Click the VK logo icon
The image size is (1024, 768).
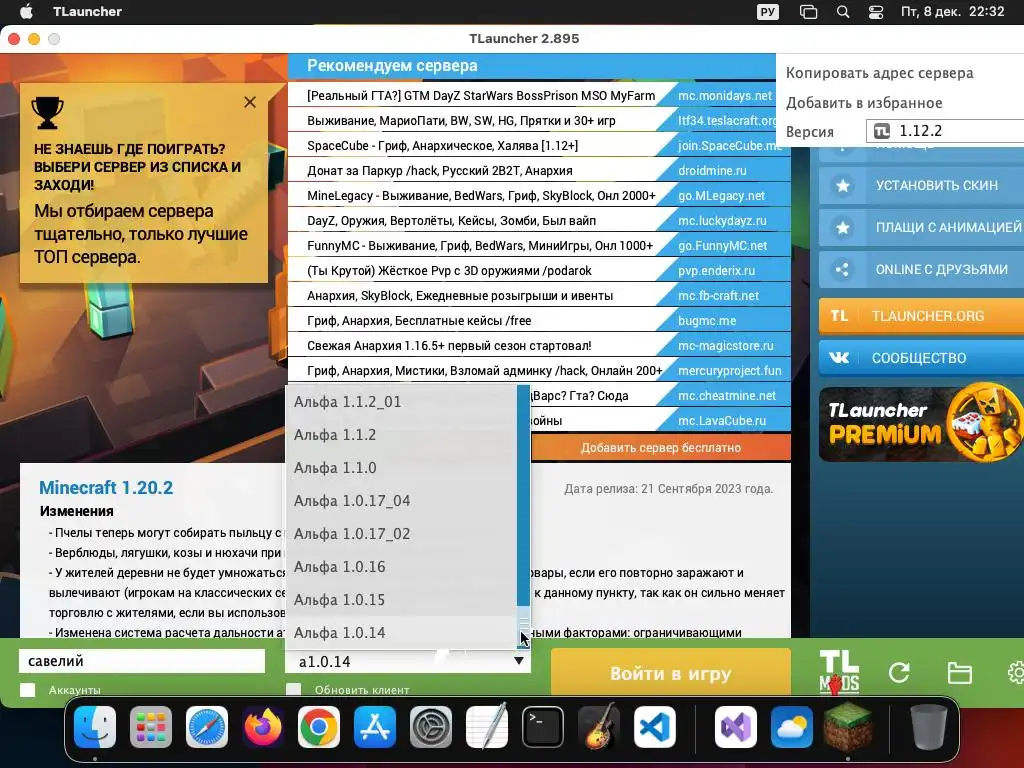tap(839, 358)
